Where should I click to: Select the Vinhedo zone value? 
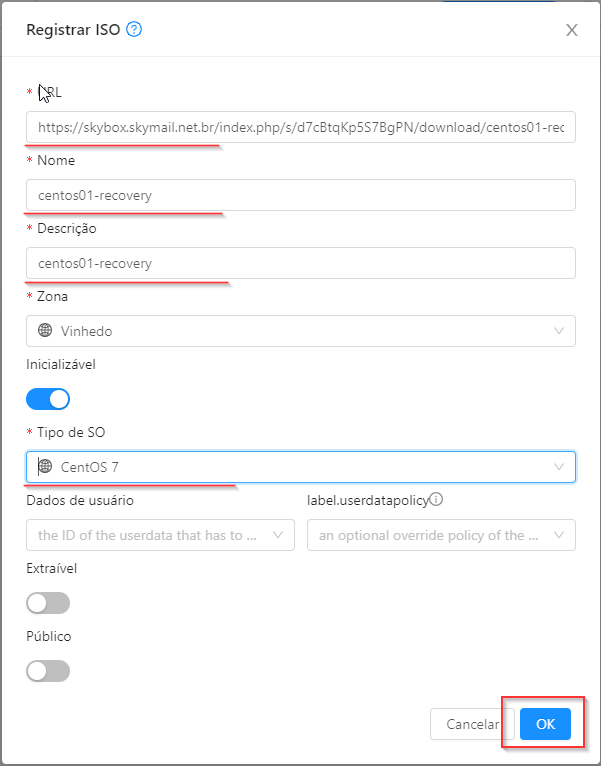[x=86, y=331]
